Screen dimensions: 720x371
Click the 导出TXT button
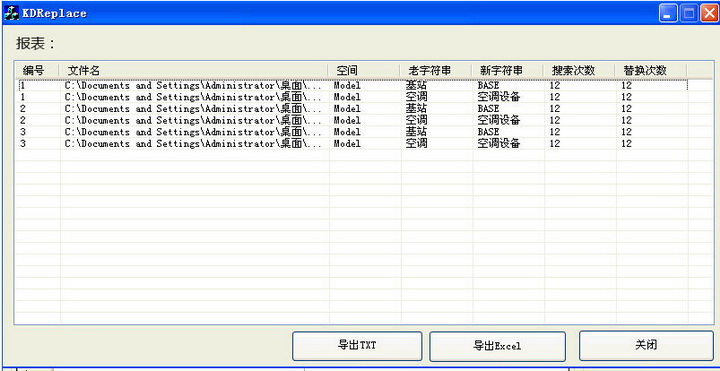[357, 346]
